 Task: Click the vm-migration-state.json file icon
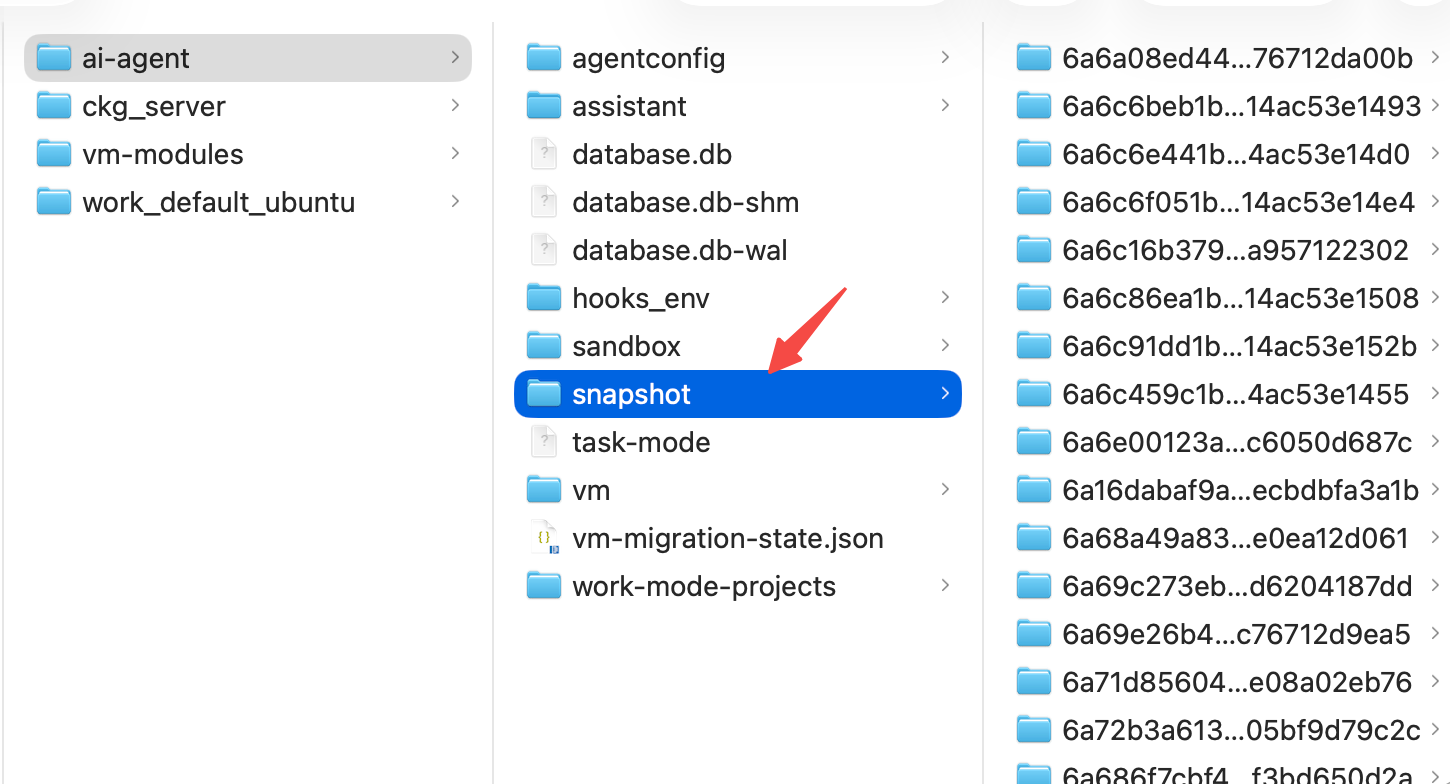[x=544, y=538]
